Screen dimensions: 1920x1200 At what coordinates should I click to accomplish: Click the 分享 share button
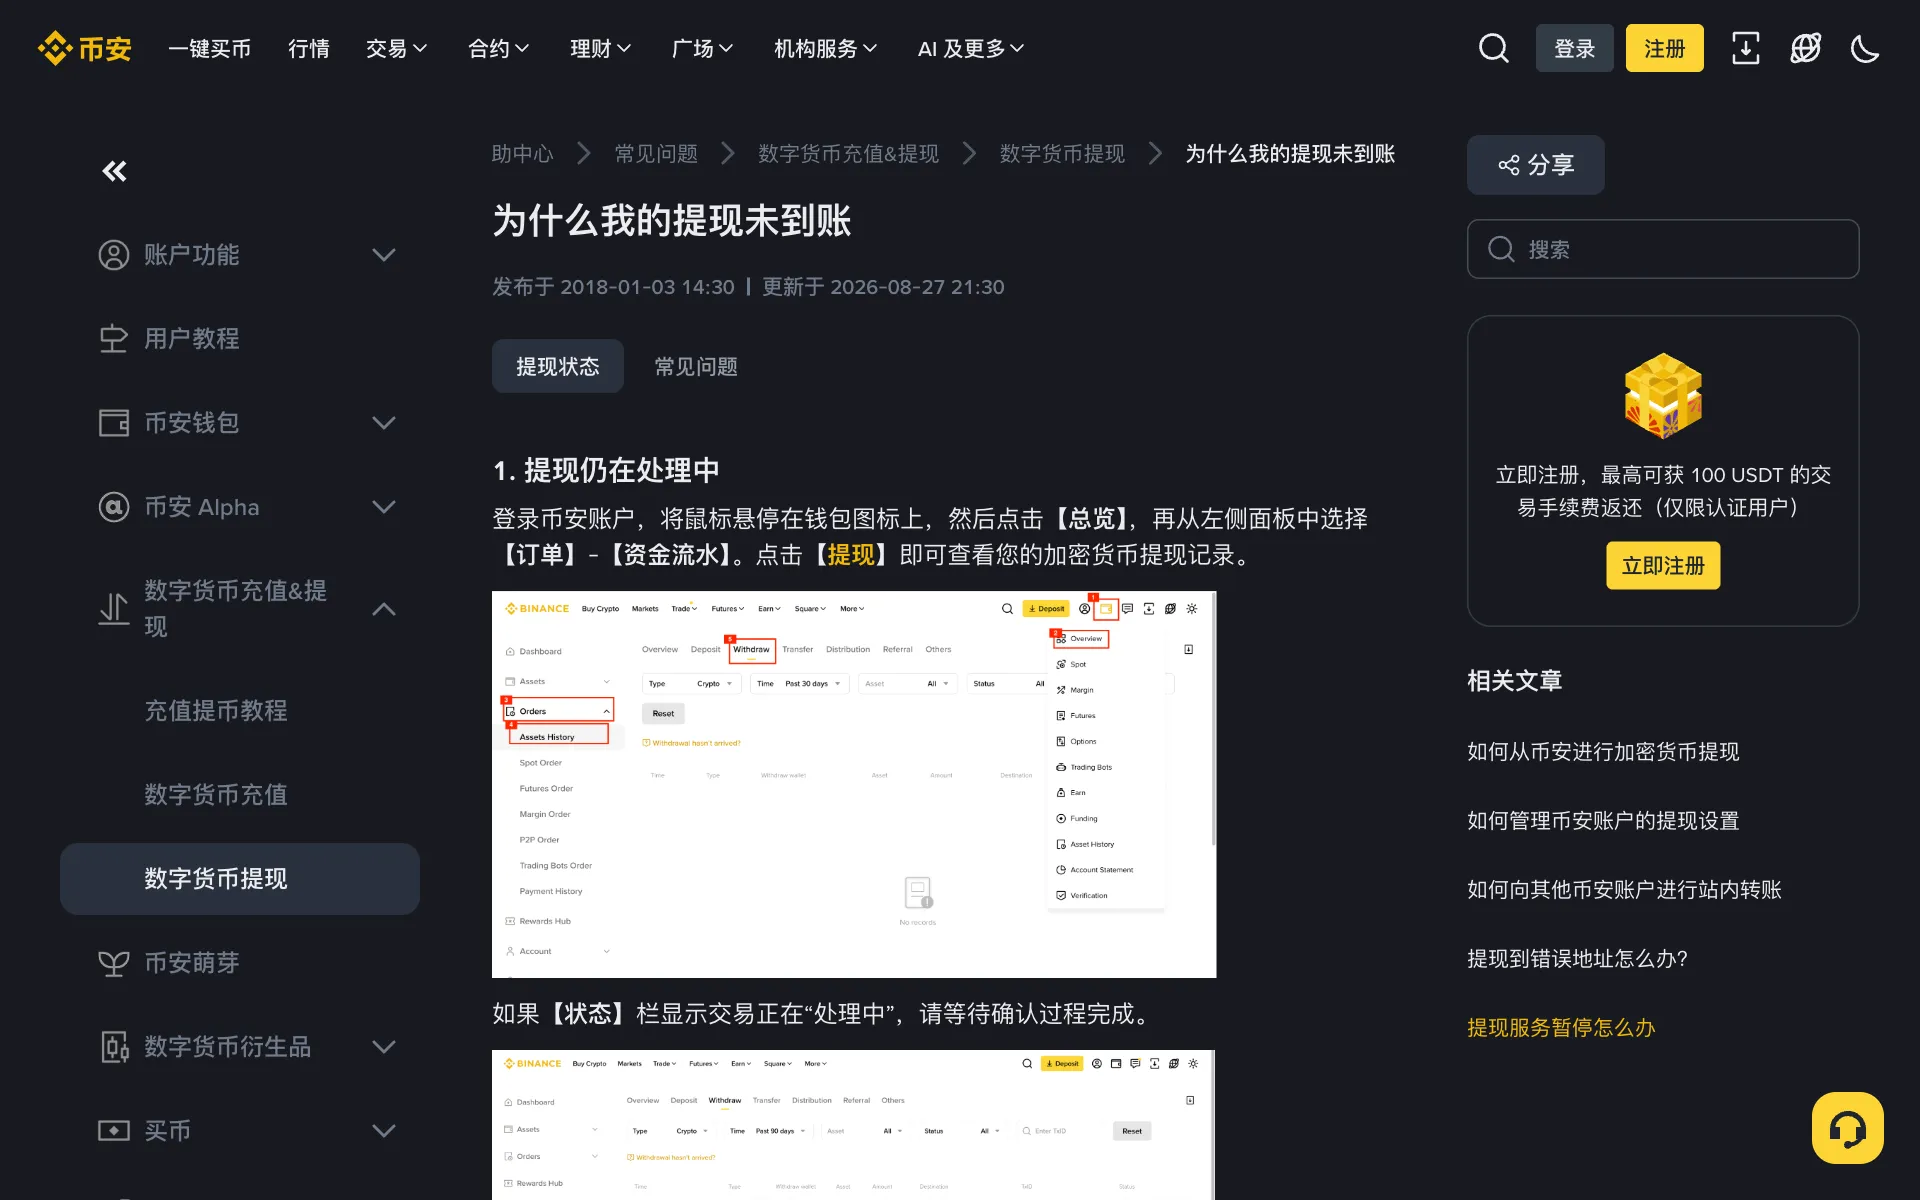1536,165
